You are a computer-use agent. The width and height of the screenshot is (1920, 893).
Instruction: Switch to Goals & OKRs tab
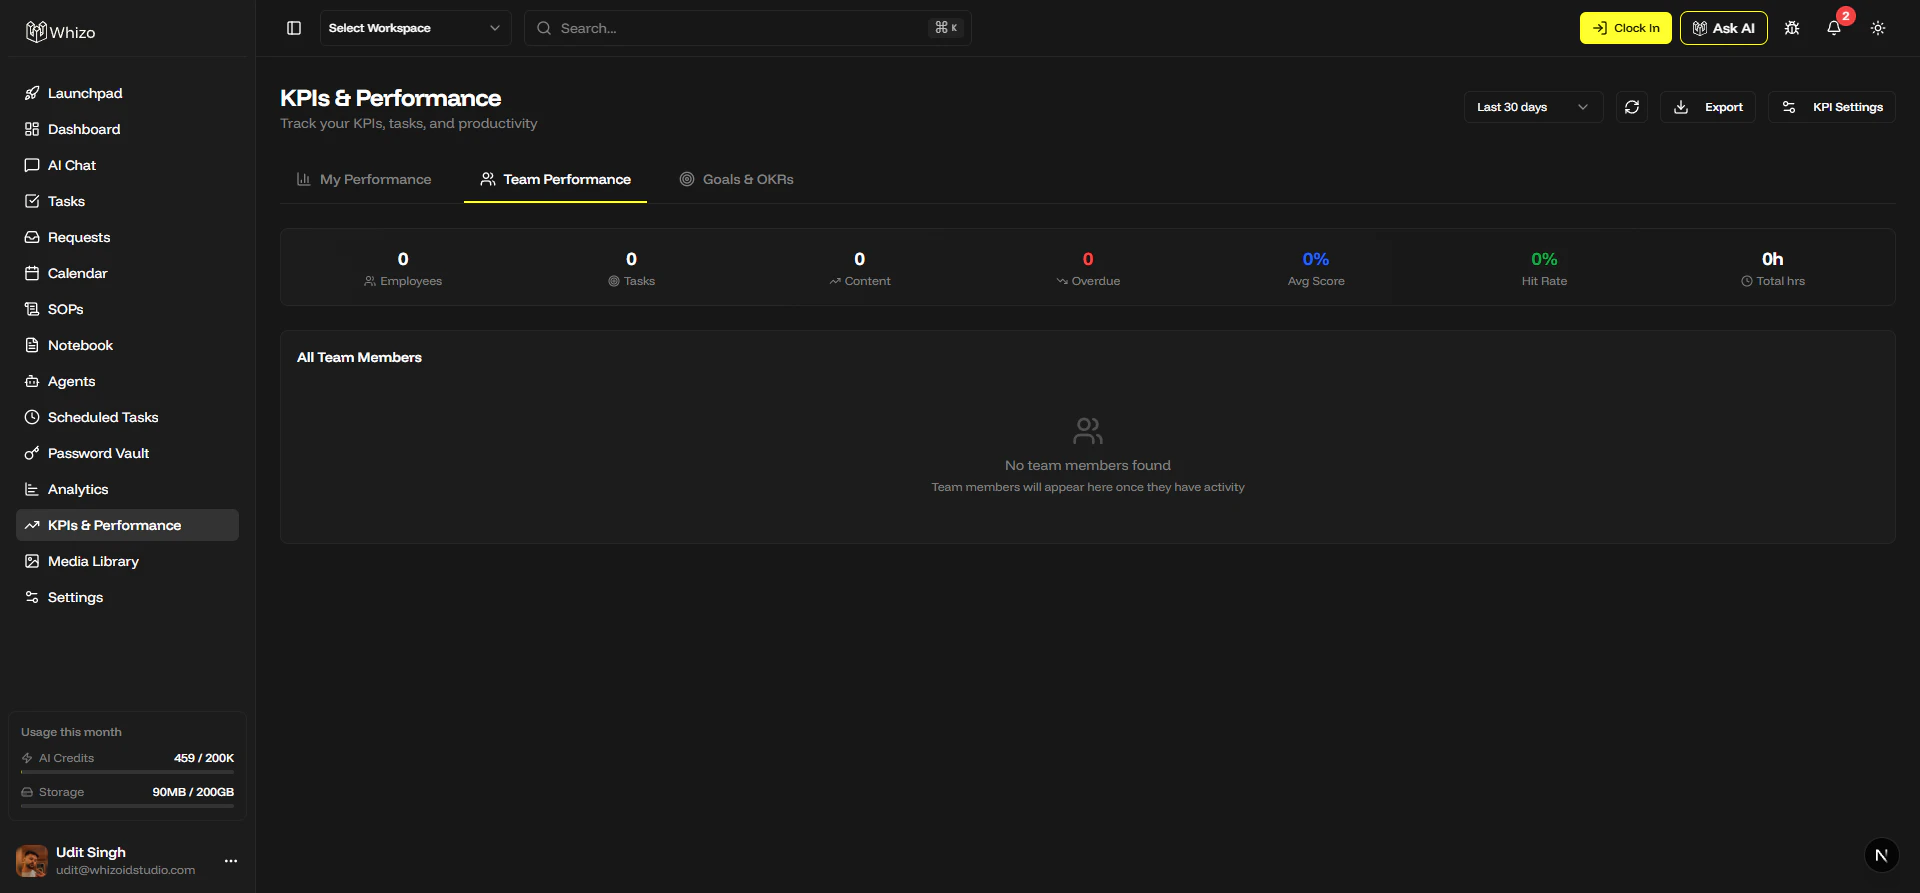(737, 179)
